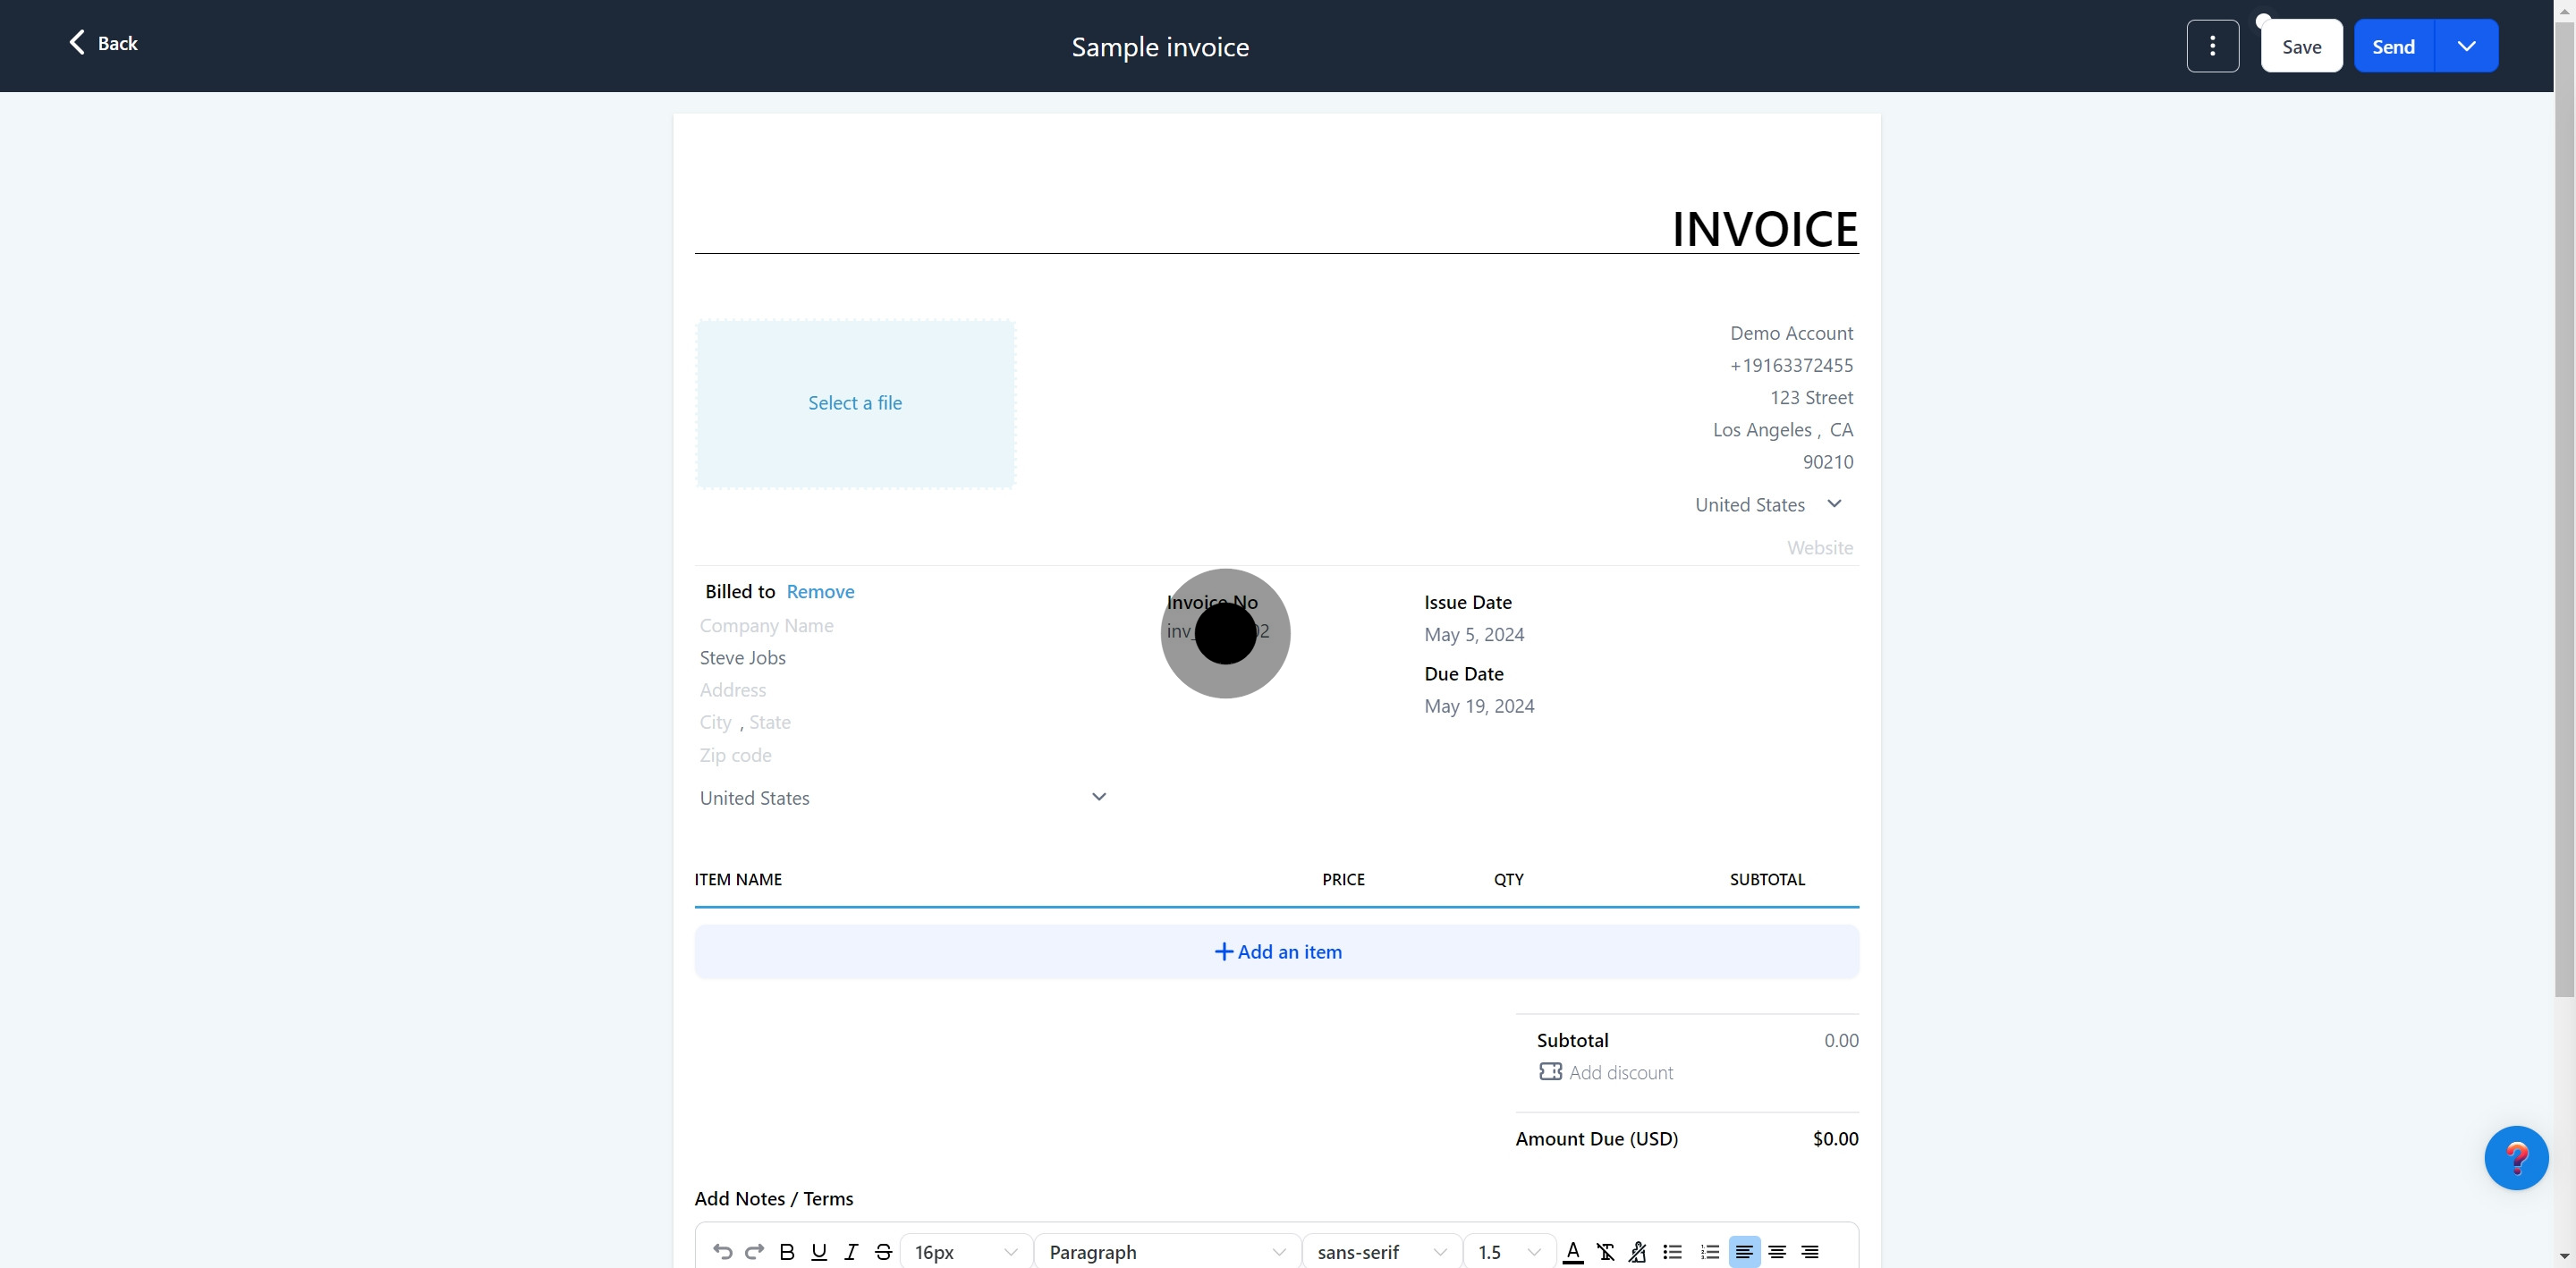This screenshot has width=2576, height=1268.
Task: Toggle bold formatting in notes toolbar
Action: [x=787, y=1251]
